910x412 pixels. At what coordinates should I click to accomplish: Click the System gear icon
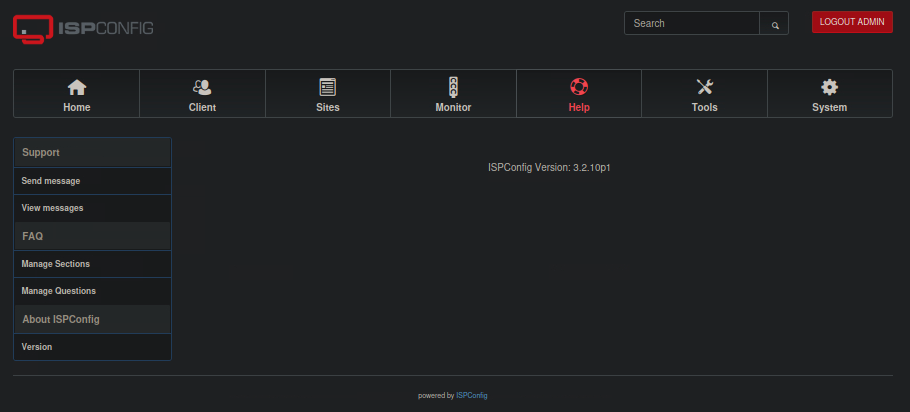click(829, 87)
